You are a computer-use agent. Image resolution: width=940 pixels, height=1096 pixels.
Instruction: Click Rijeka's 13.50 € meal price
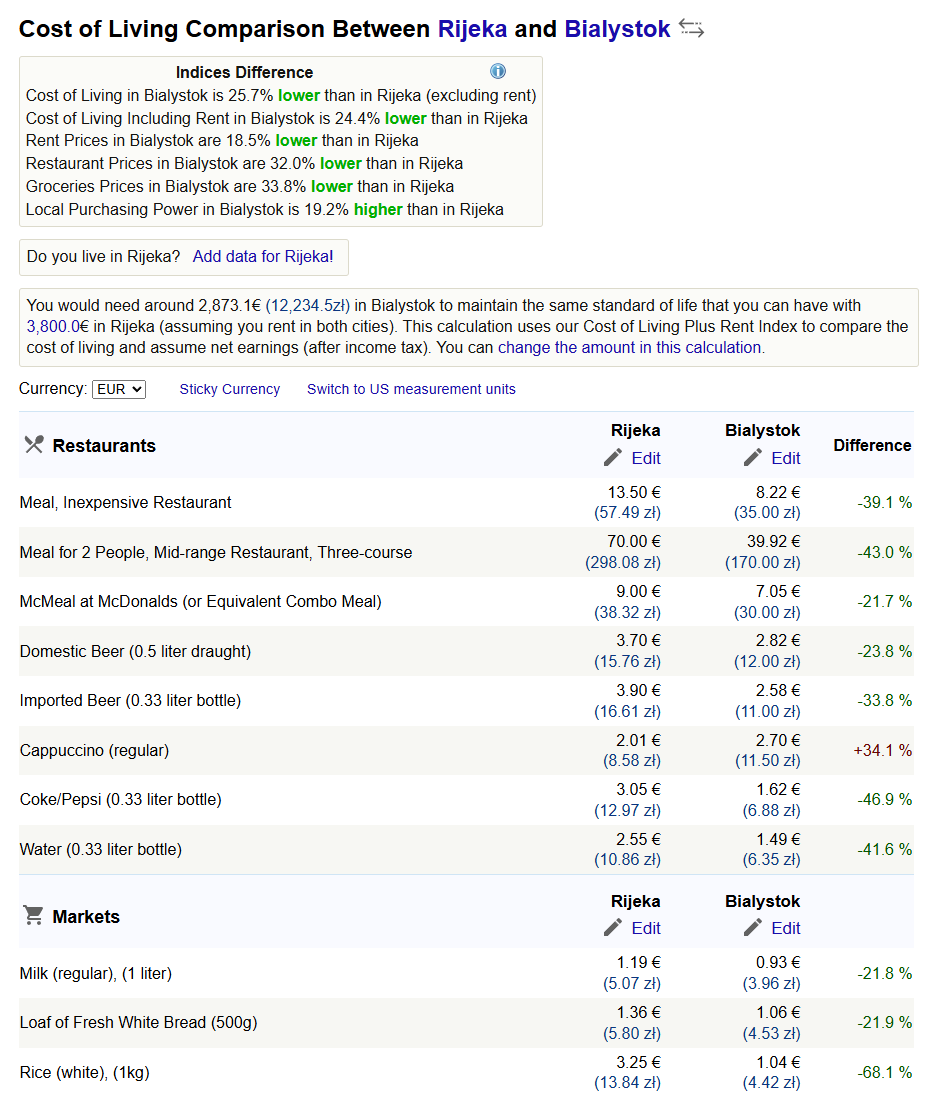[x=634, y=492]
